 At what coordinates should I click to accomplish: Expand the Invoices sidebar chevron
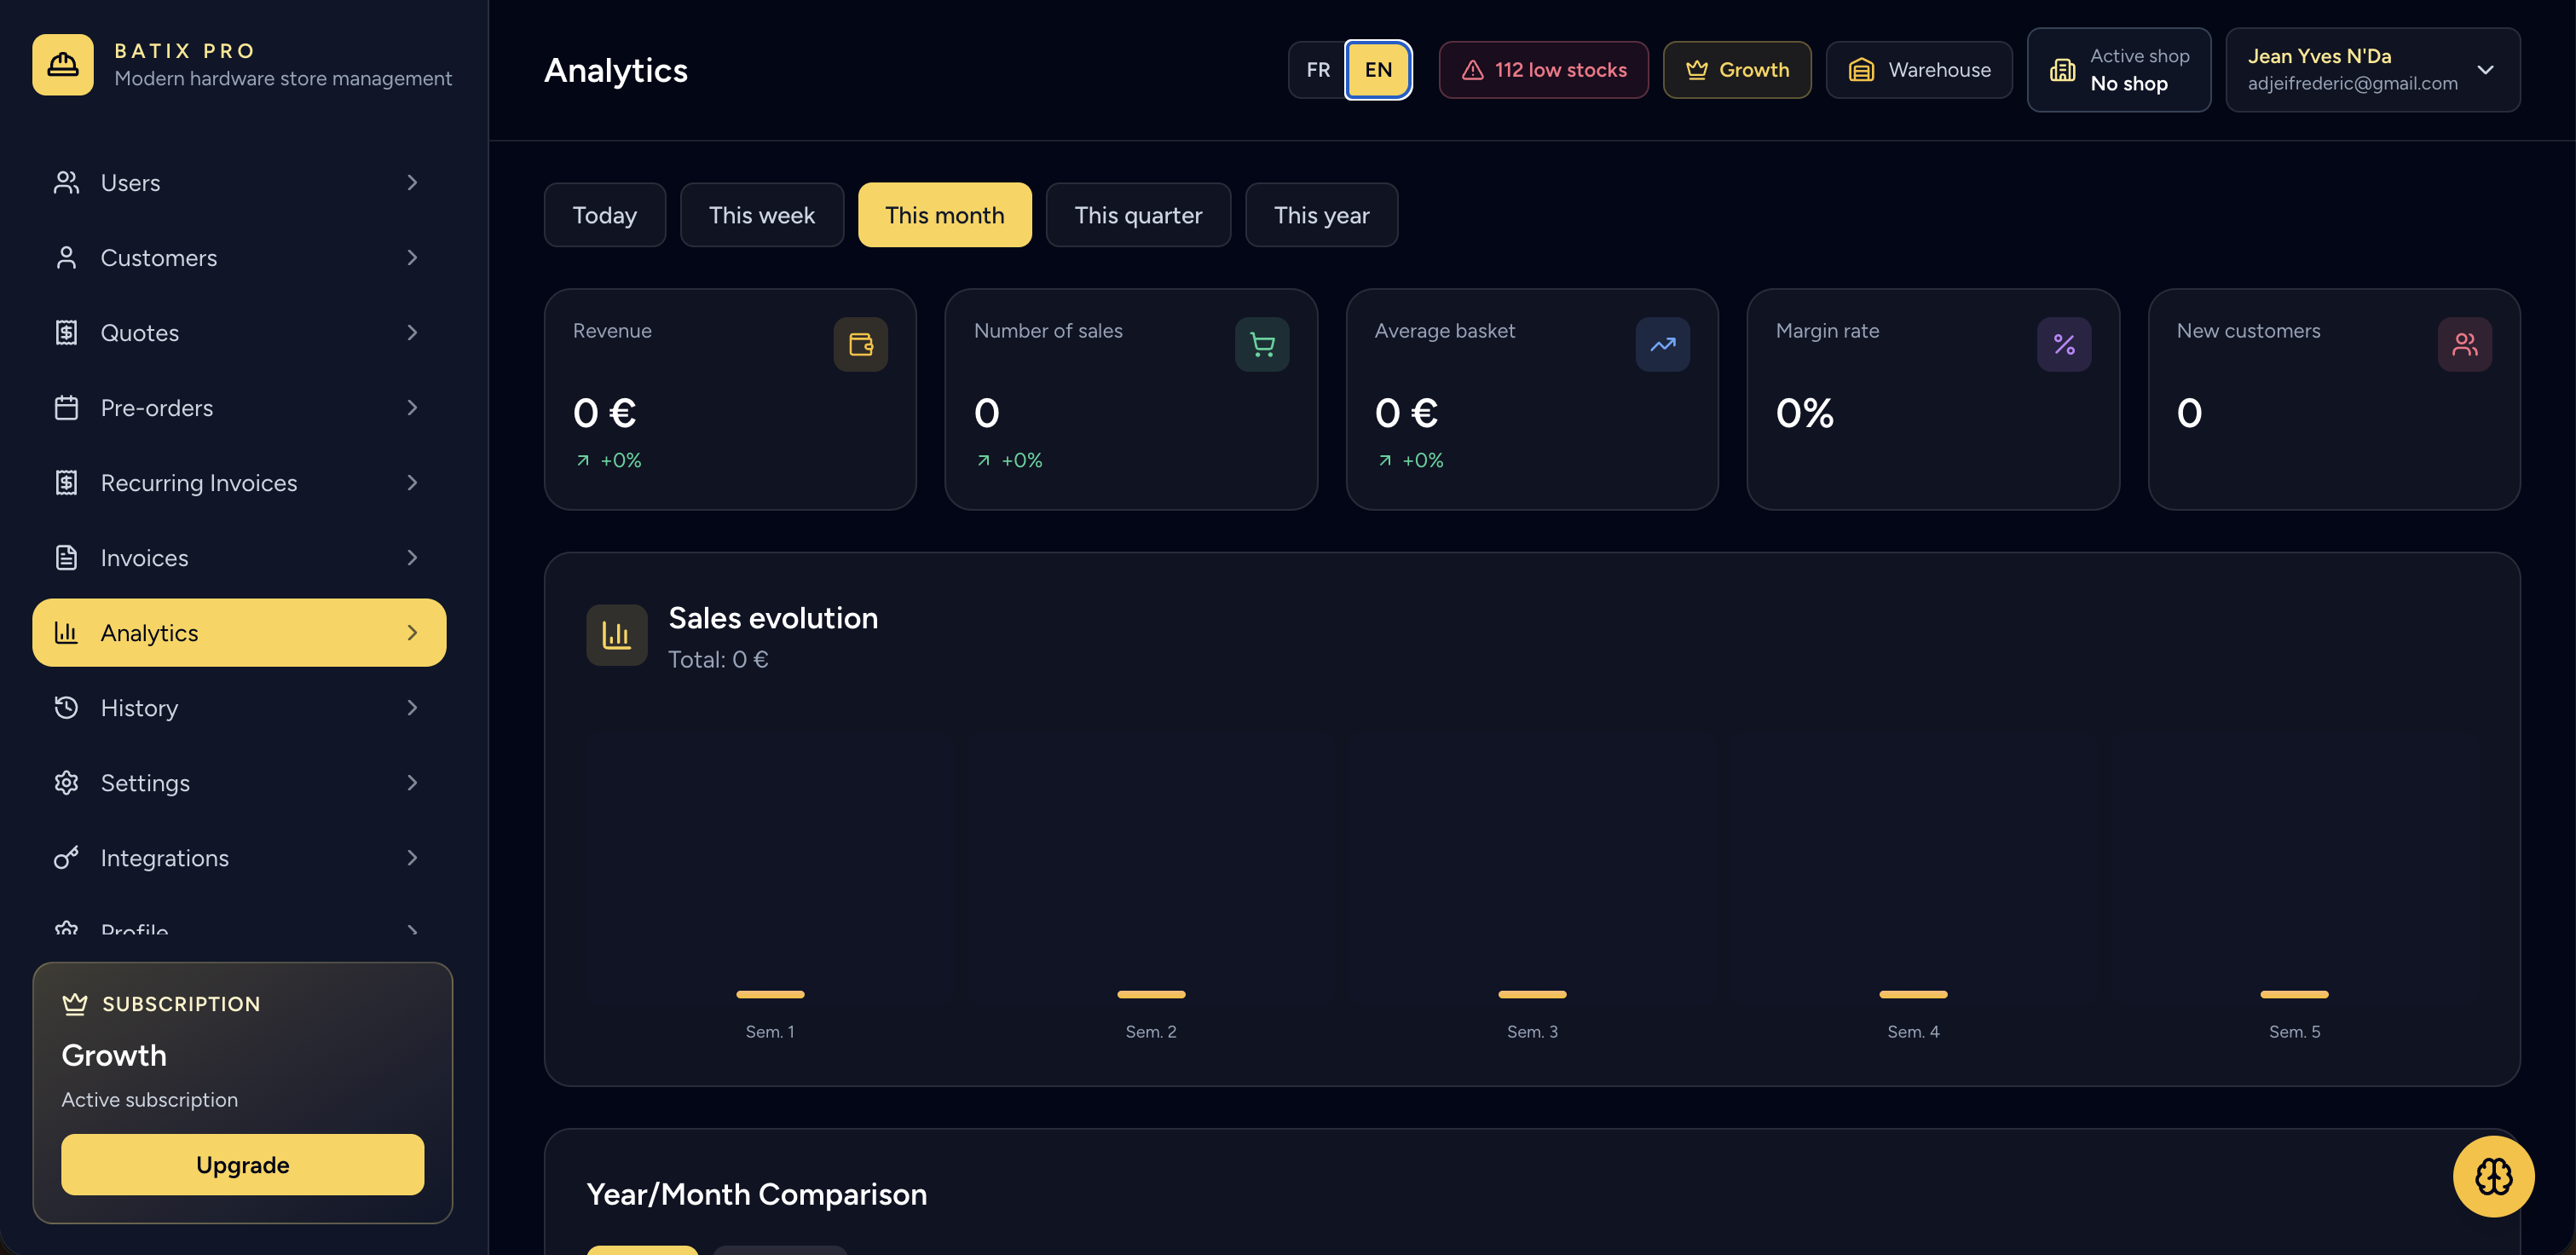tap(412, 557)
